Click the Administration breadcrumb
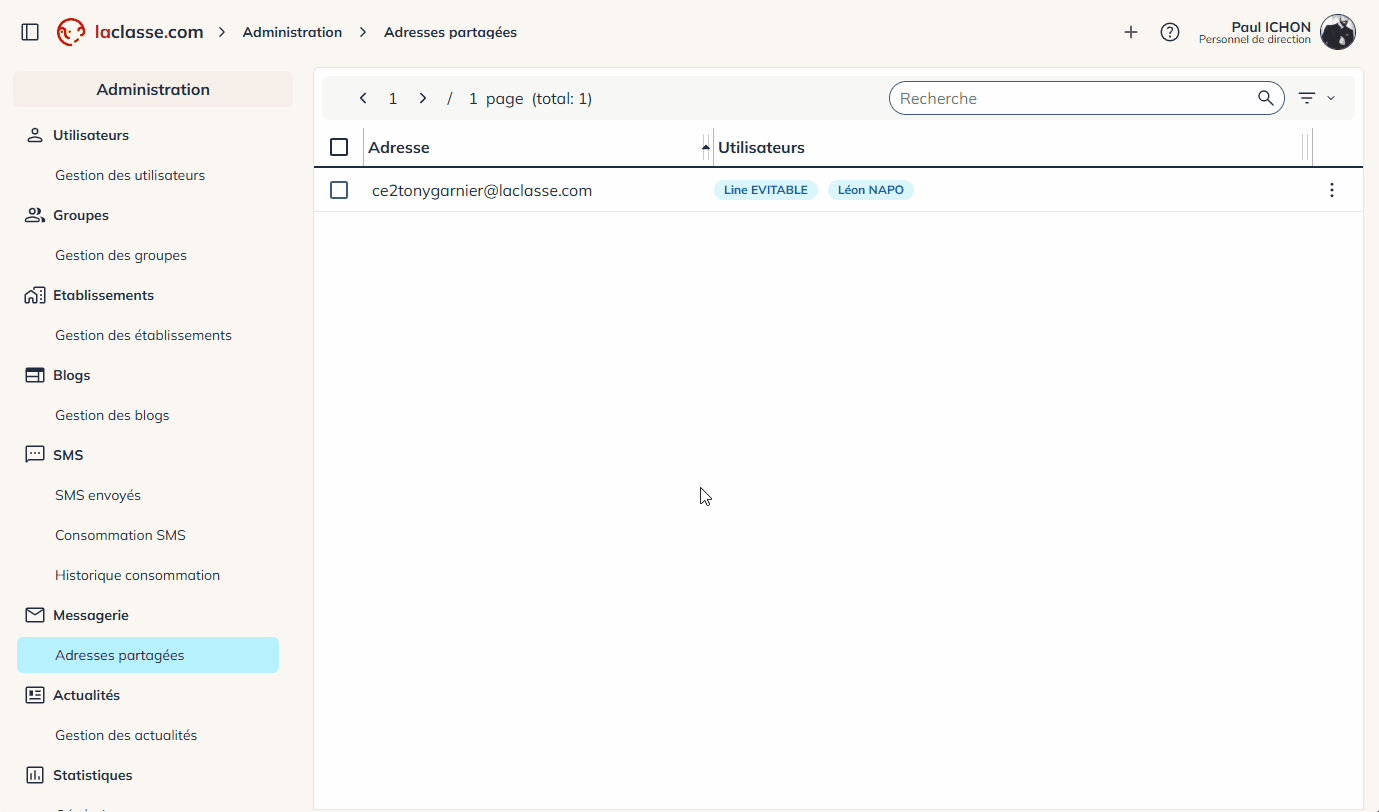 tap(292, 32)
